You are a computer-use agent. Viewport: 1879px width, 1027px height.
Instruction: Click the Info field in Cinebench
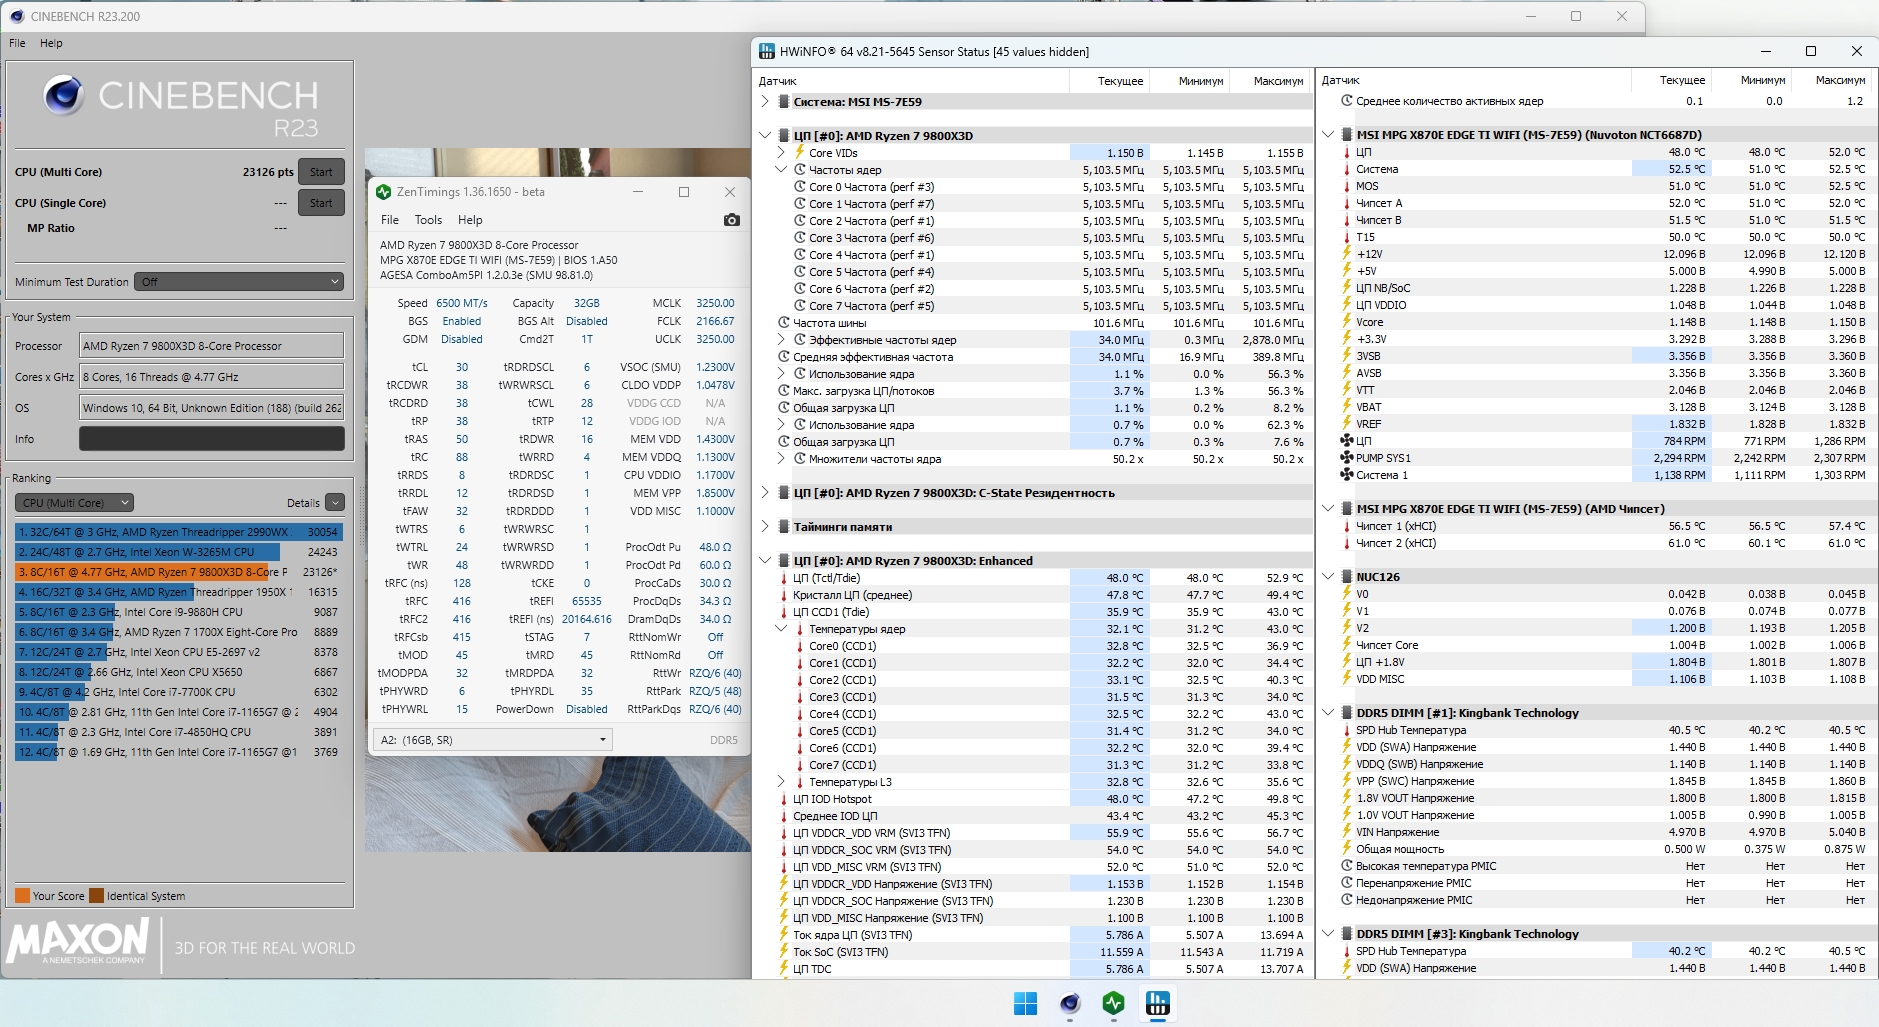[x=212, y=439]
